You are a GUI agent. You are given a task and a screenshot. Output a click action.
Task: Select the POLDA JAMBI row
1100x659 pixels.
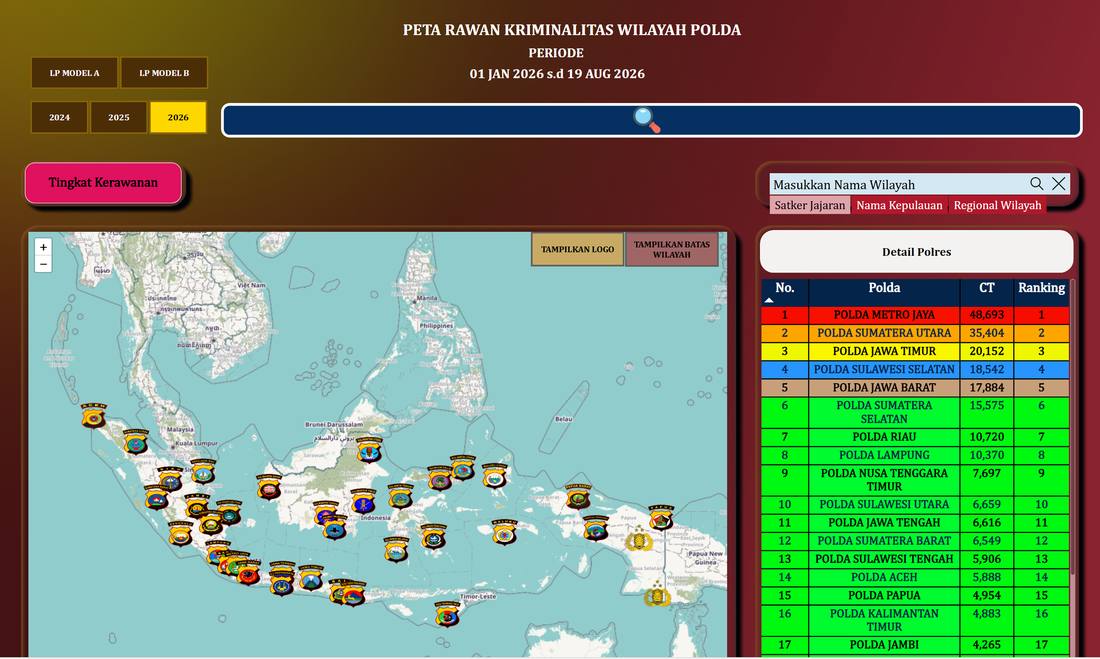tap(915, 644)
